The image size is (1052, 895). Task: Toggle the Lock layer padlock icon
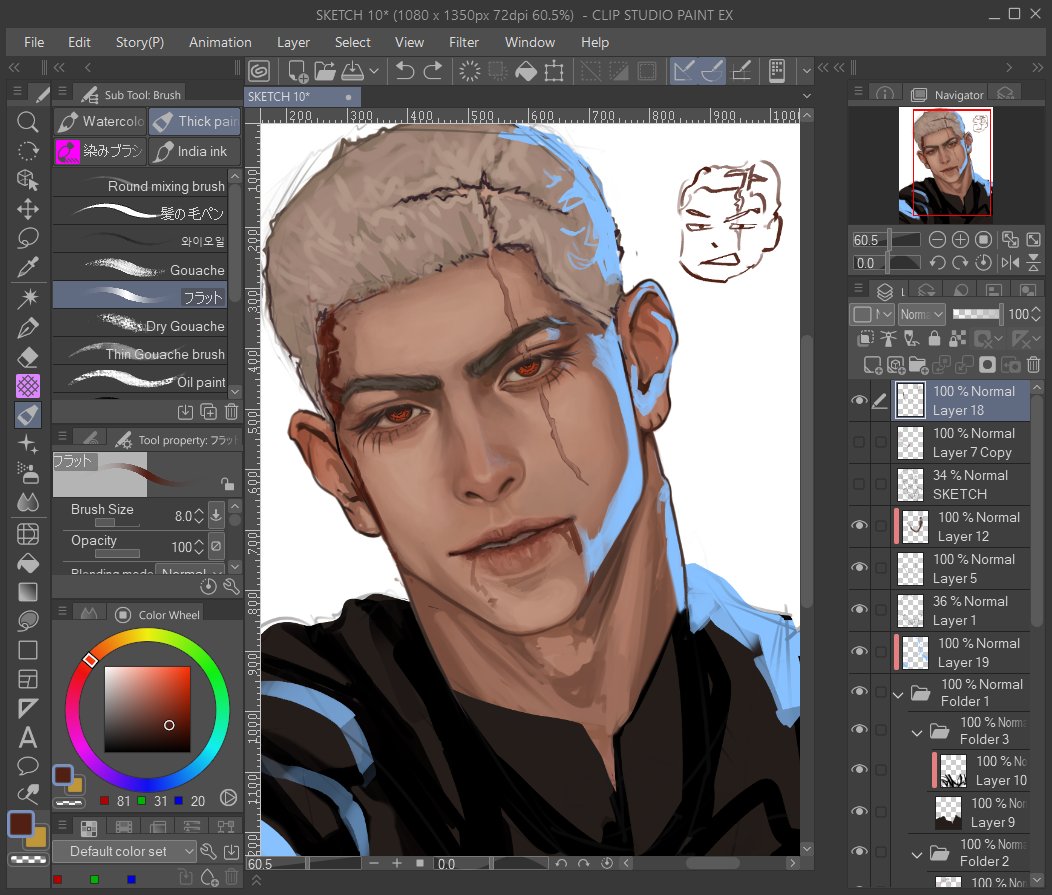(934, 337)
